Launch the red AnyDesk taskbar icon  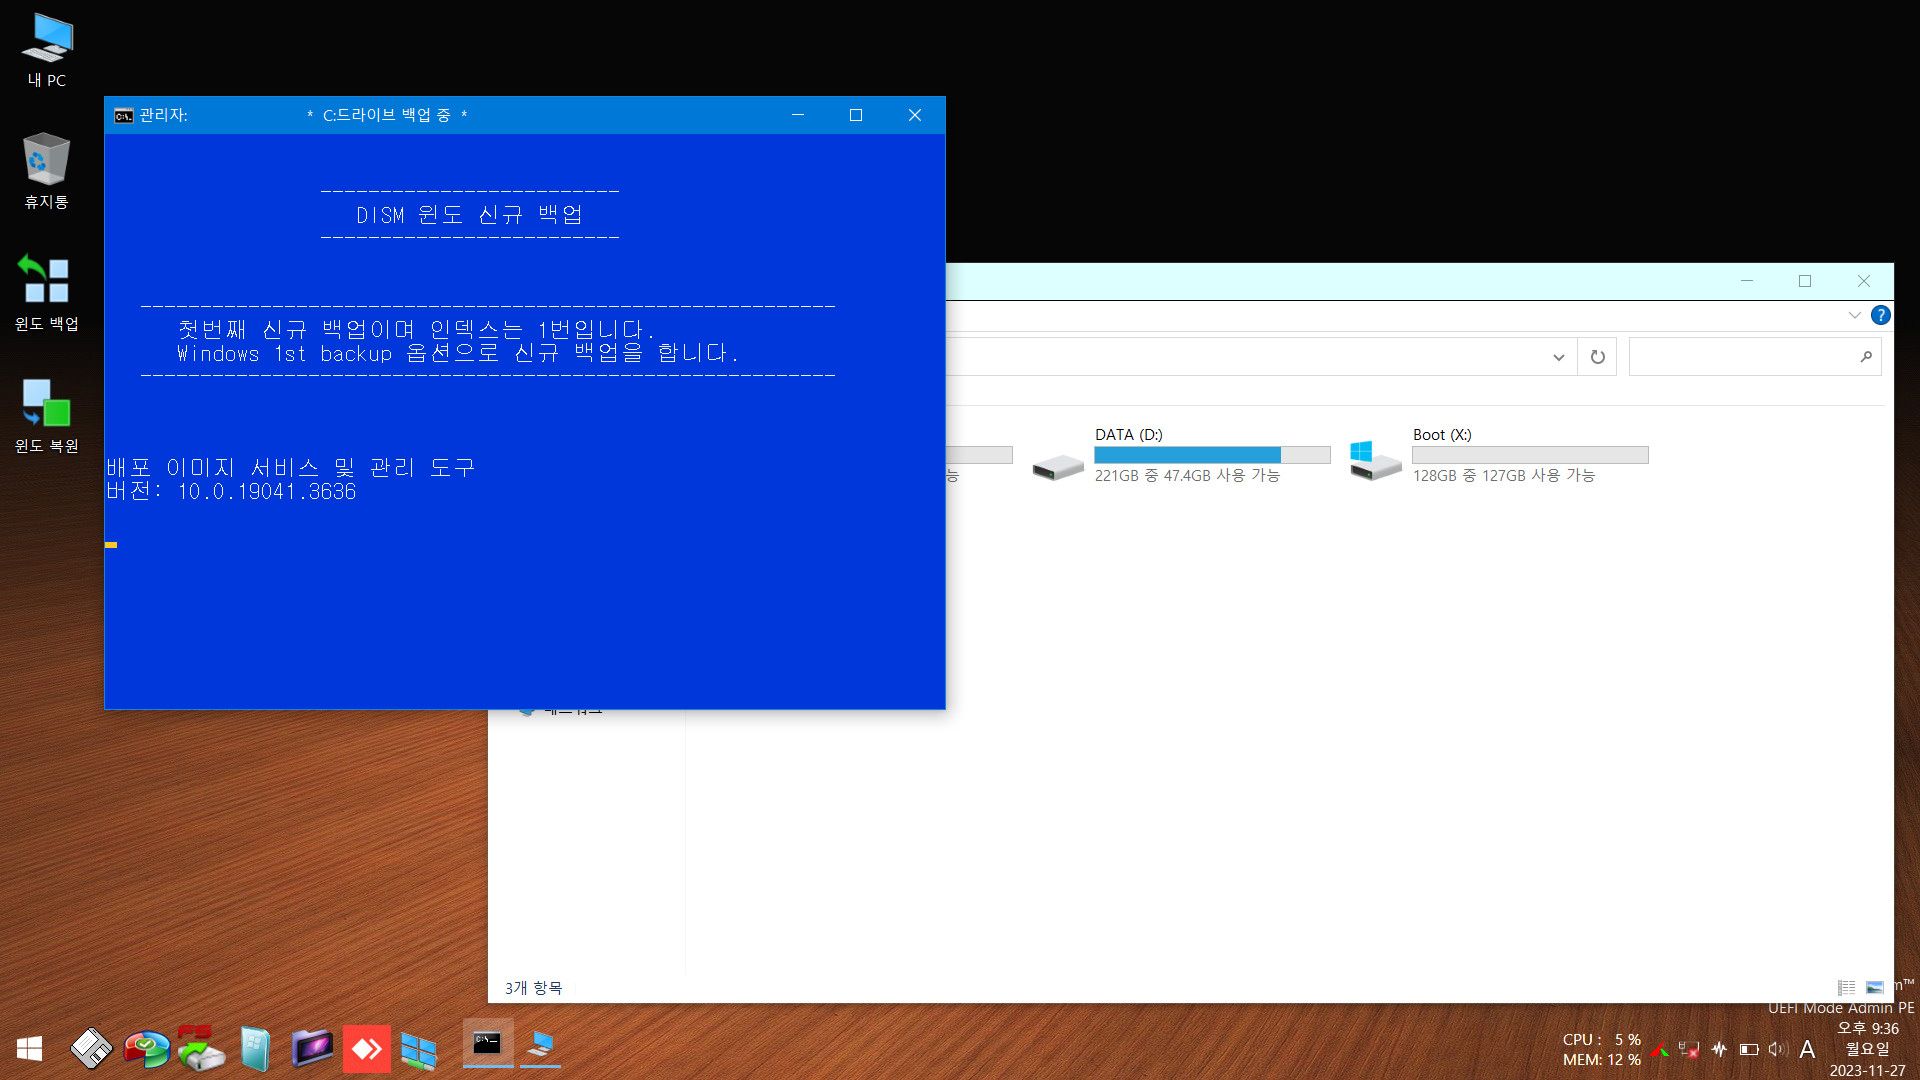(x=367, y=1048)
